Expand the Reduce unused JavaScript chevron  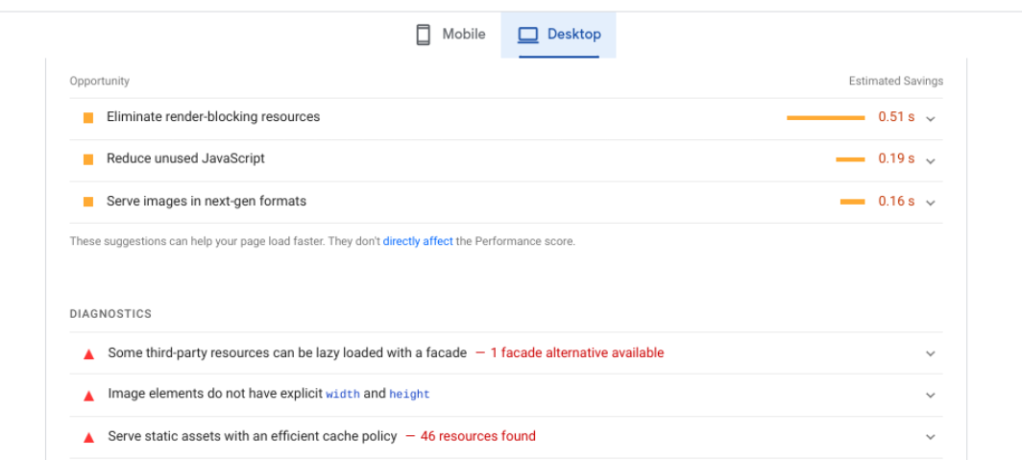click(x=930, y=160)
